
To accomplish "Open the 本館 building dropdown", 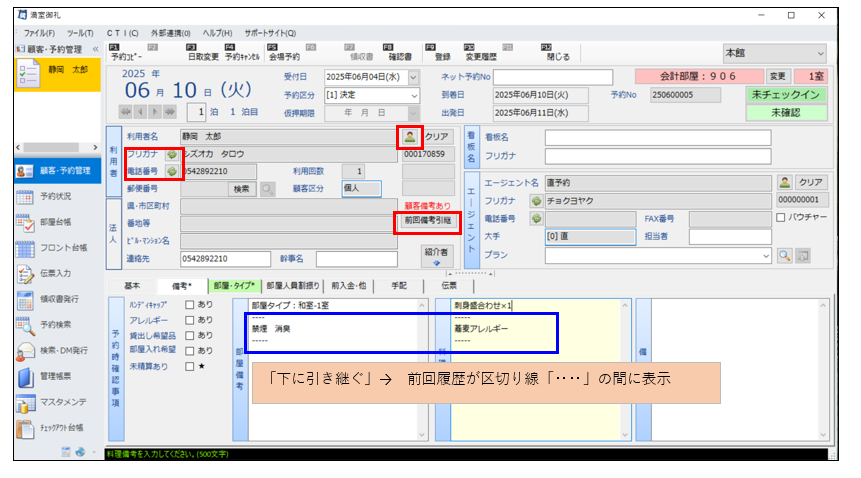I will point(820,53).
